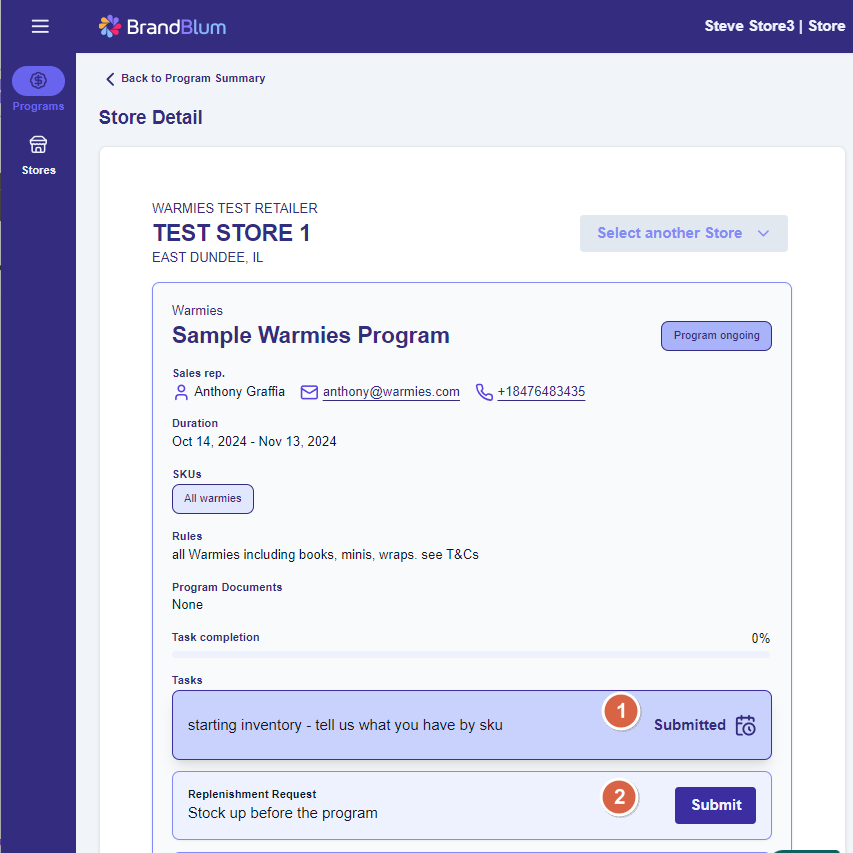Click the Store Detail page heading
Viewport: 853px width, 853px height.
pos(151,118)
